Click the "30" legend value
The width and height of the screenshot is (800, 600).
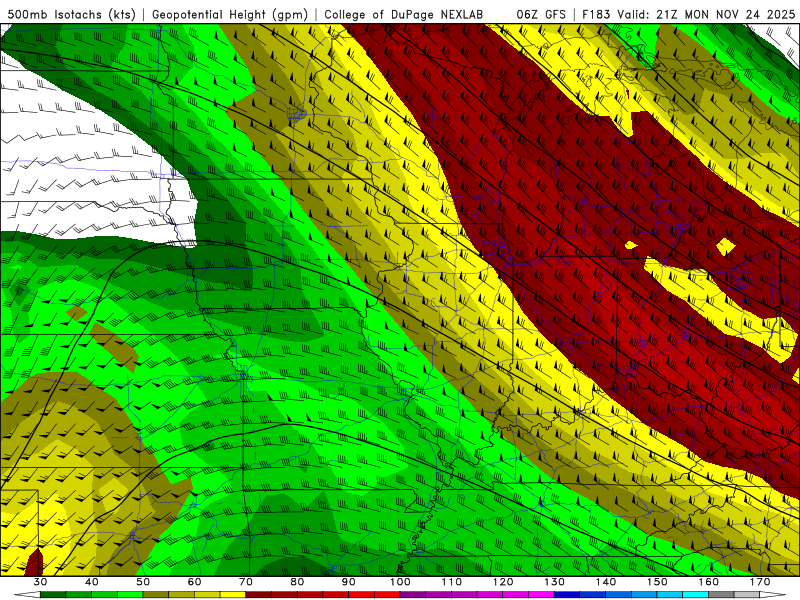40,582
